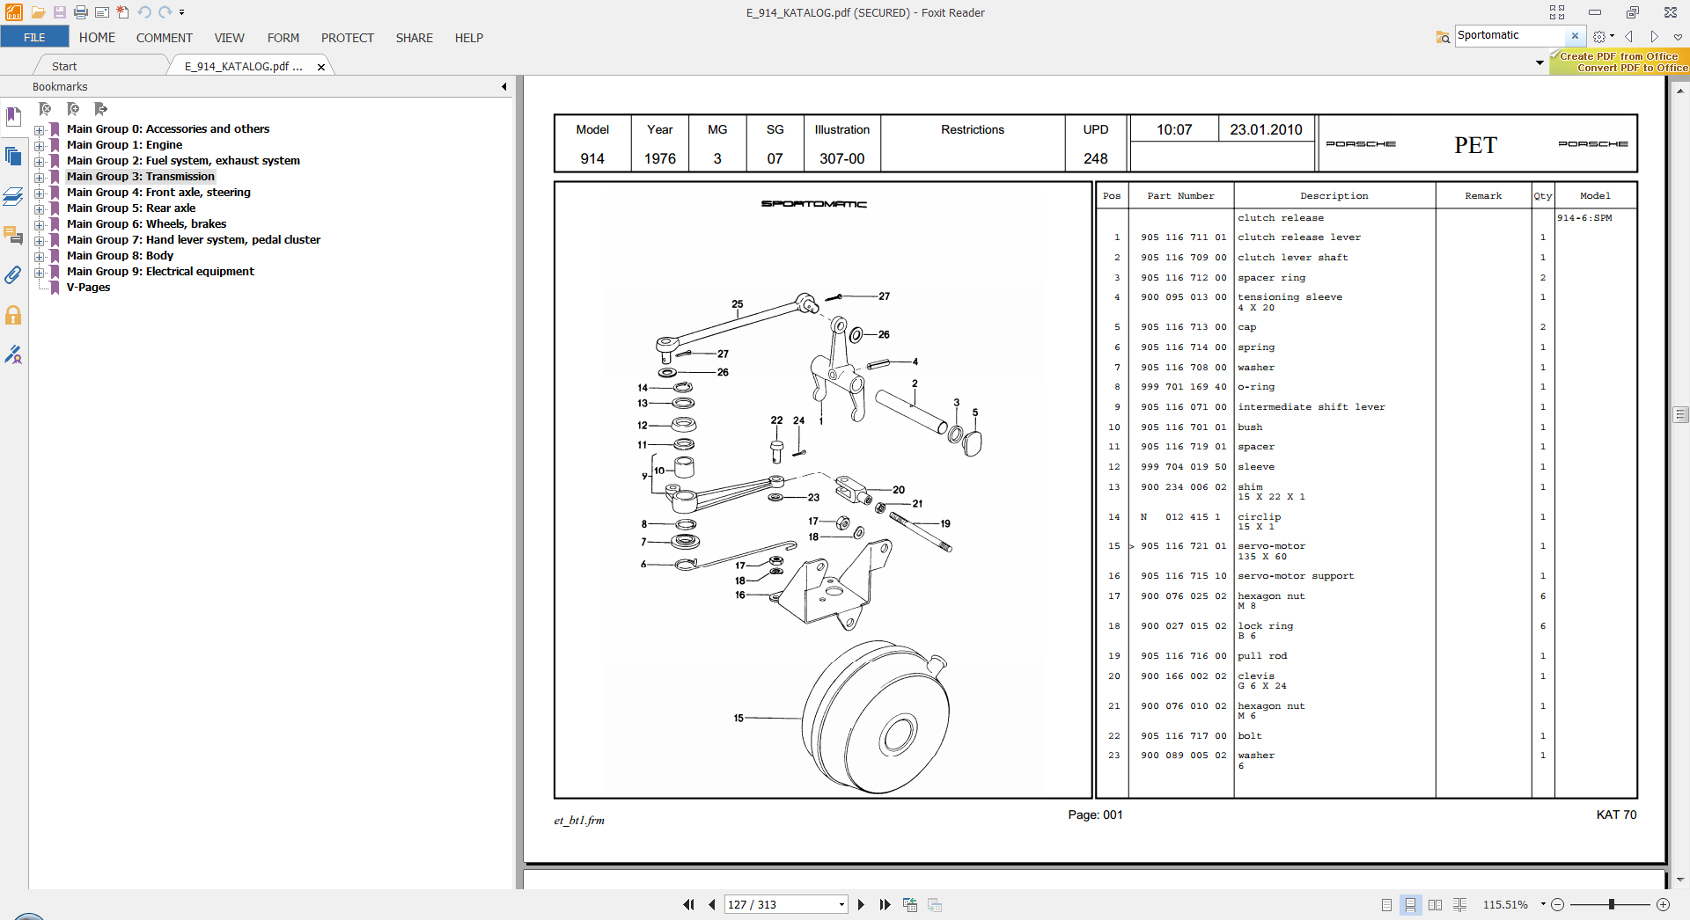Click the delete bookmark icon

(x=44, y=109)
